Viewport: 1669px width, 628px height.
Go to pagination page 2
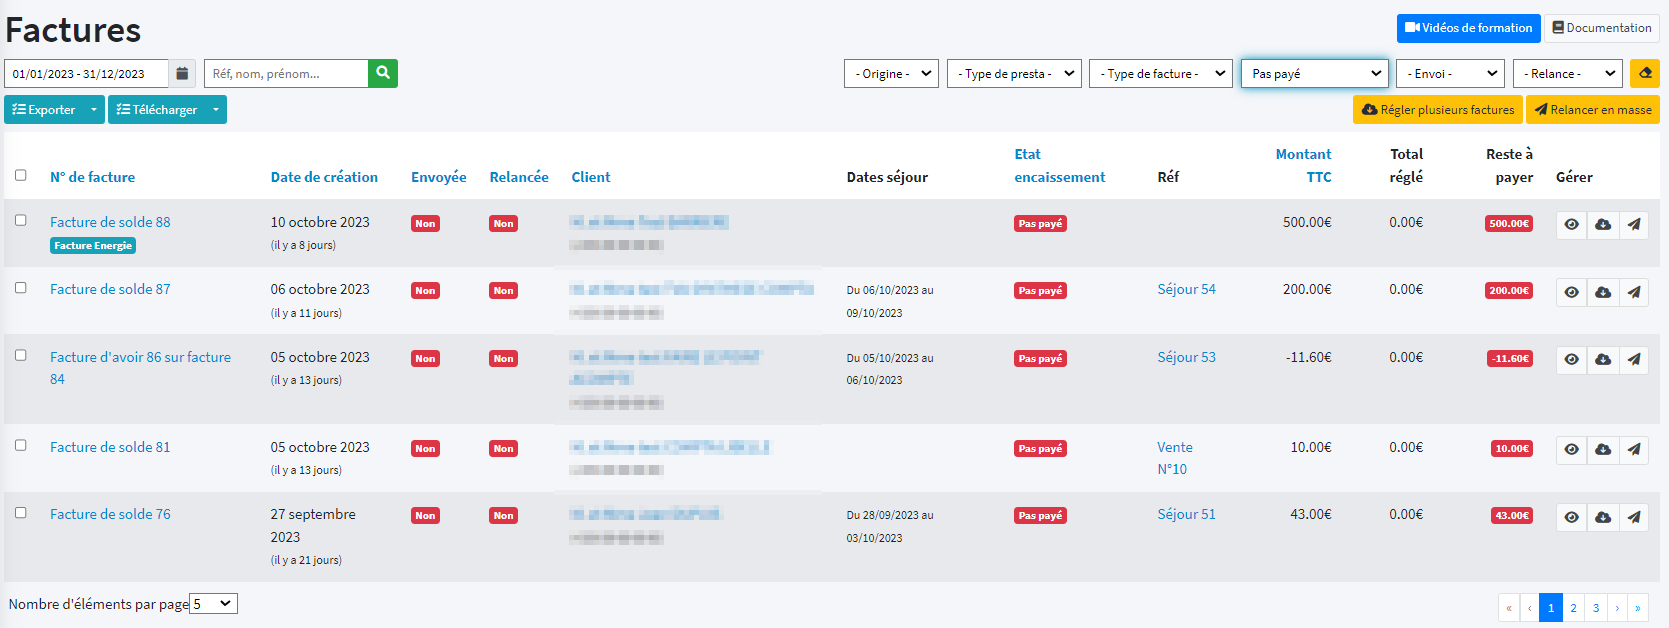tap(1573, 608)
